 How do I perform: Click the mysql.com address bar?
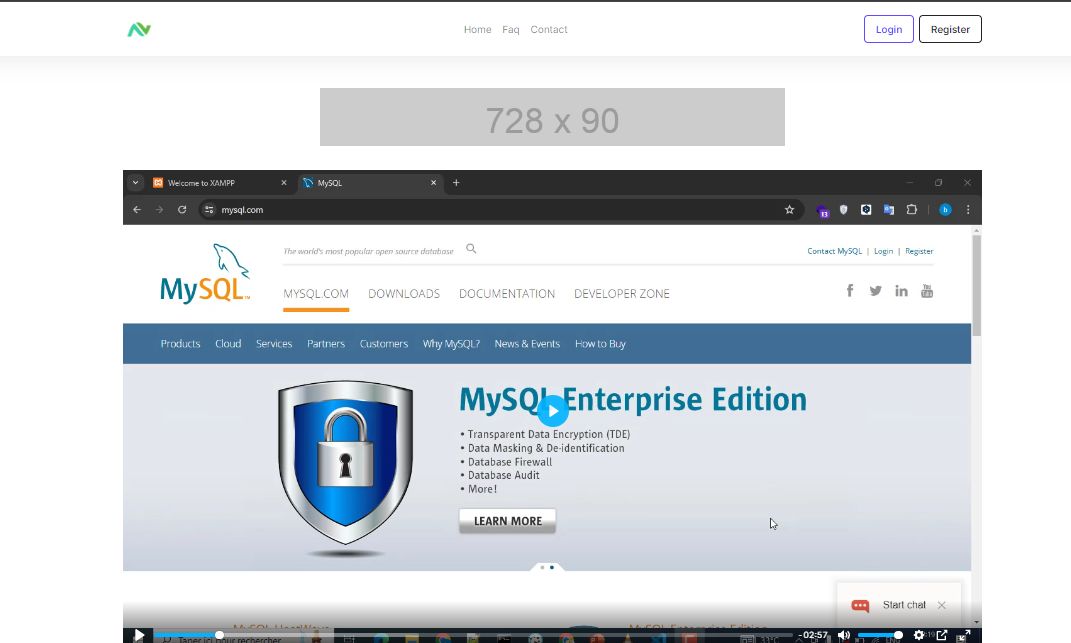coord(500,210)
